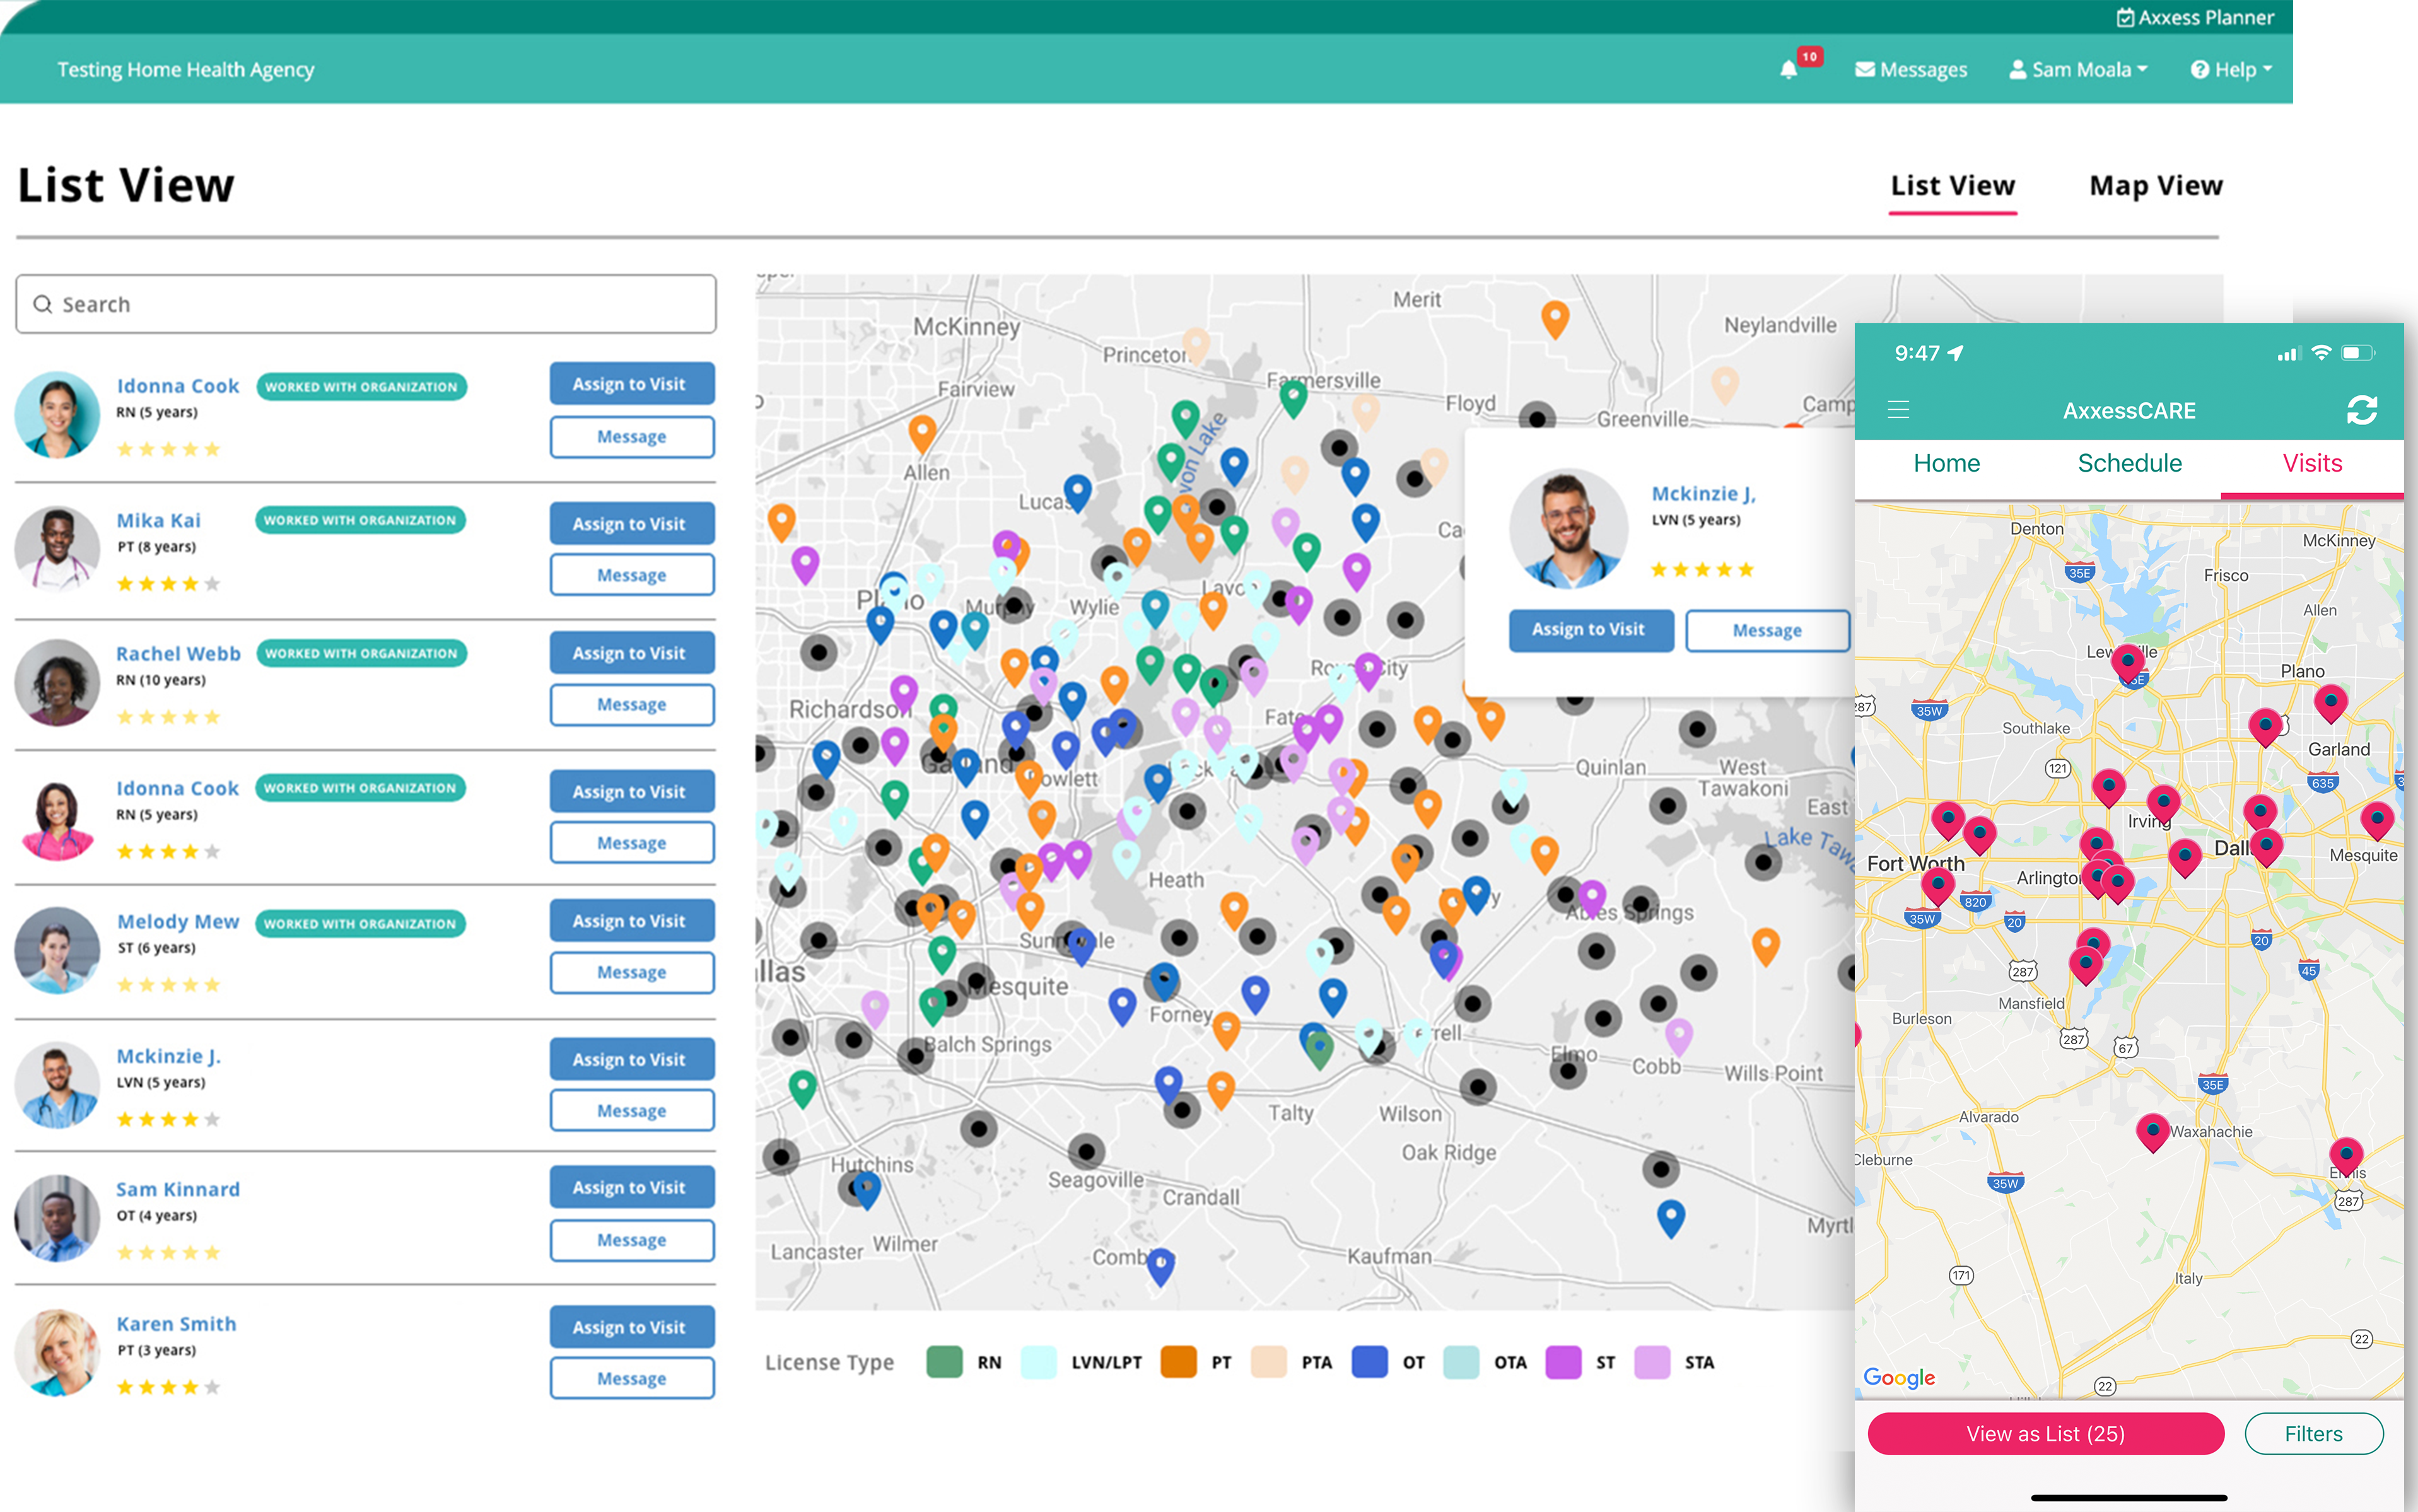Click the red 10 notification badge
This screenshot has height=1512, width=2418.
(1810, 57)
